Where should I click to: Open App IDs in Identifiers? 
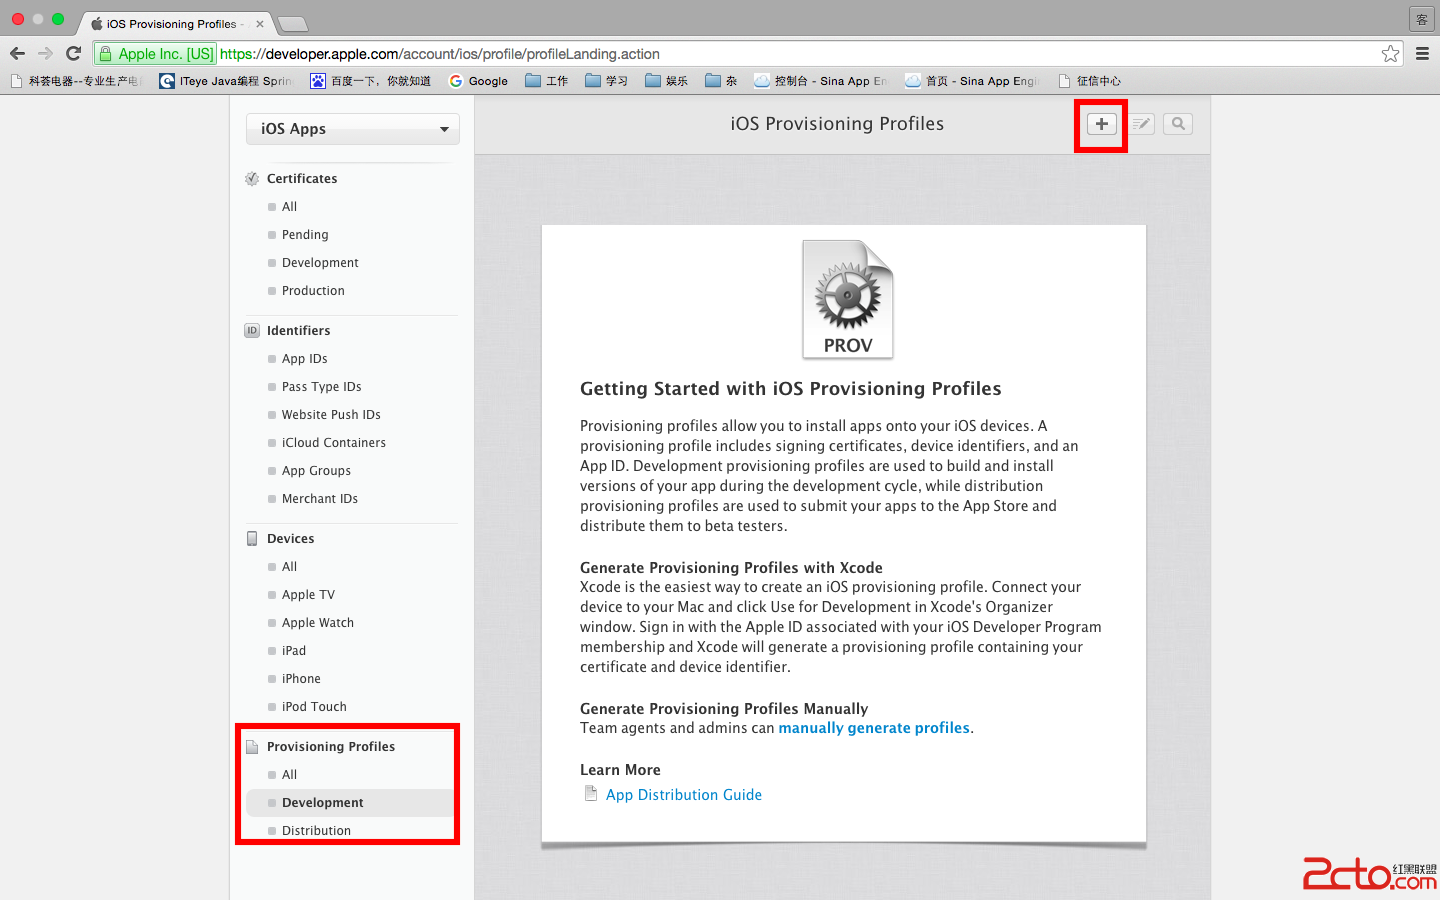(304, 359)
